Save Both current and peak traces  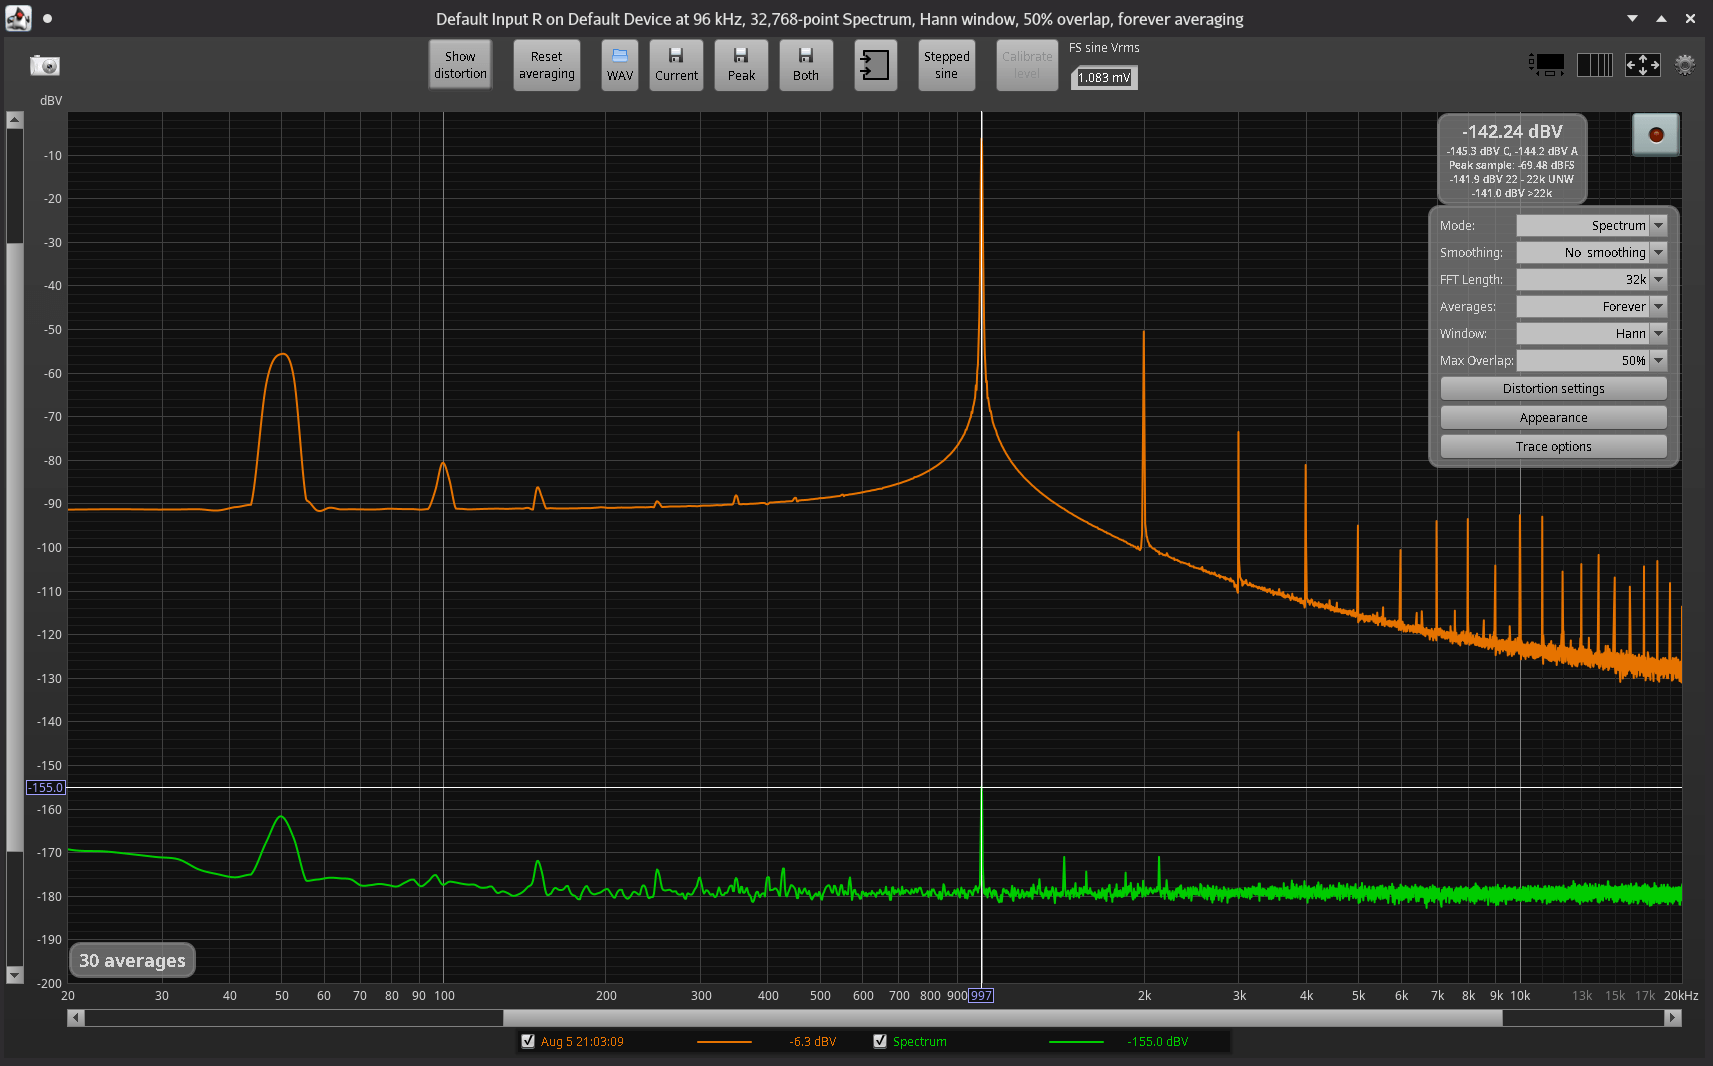[x=806, y=65]
